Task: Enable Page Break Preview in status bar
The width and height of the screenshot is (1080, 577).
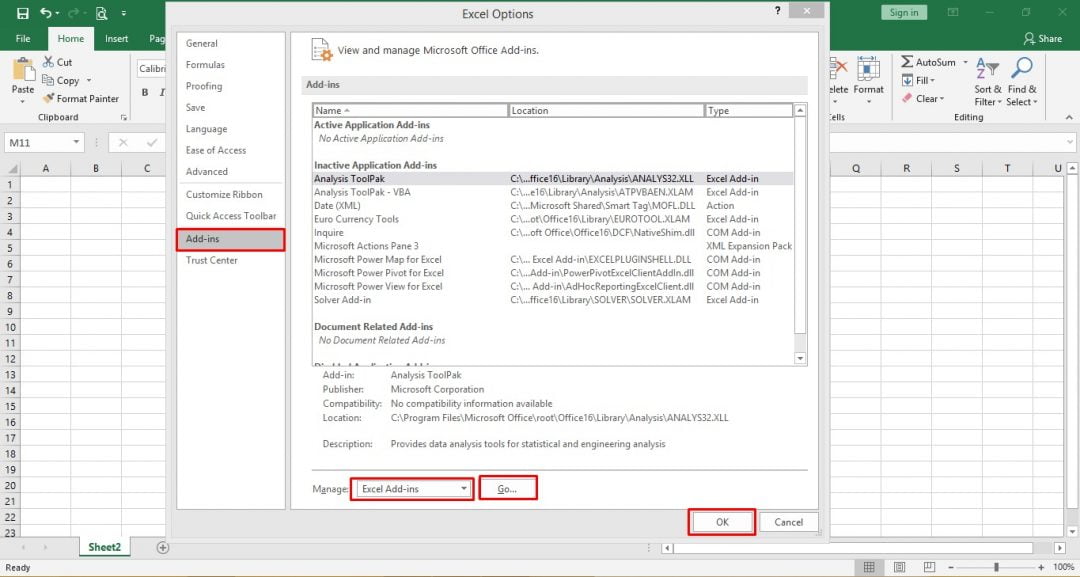Action: [929, 567]
